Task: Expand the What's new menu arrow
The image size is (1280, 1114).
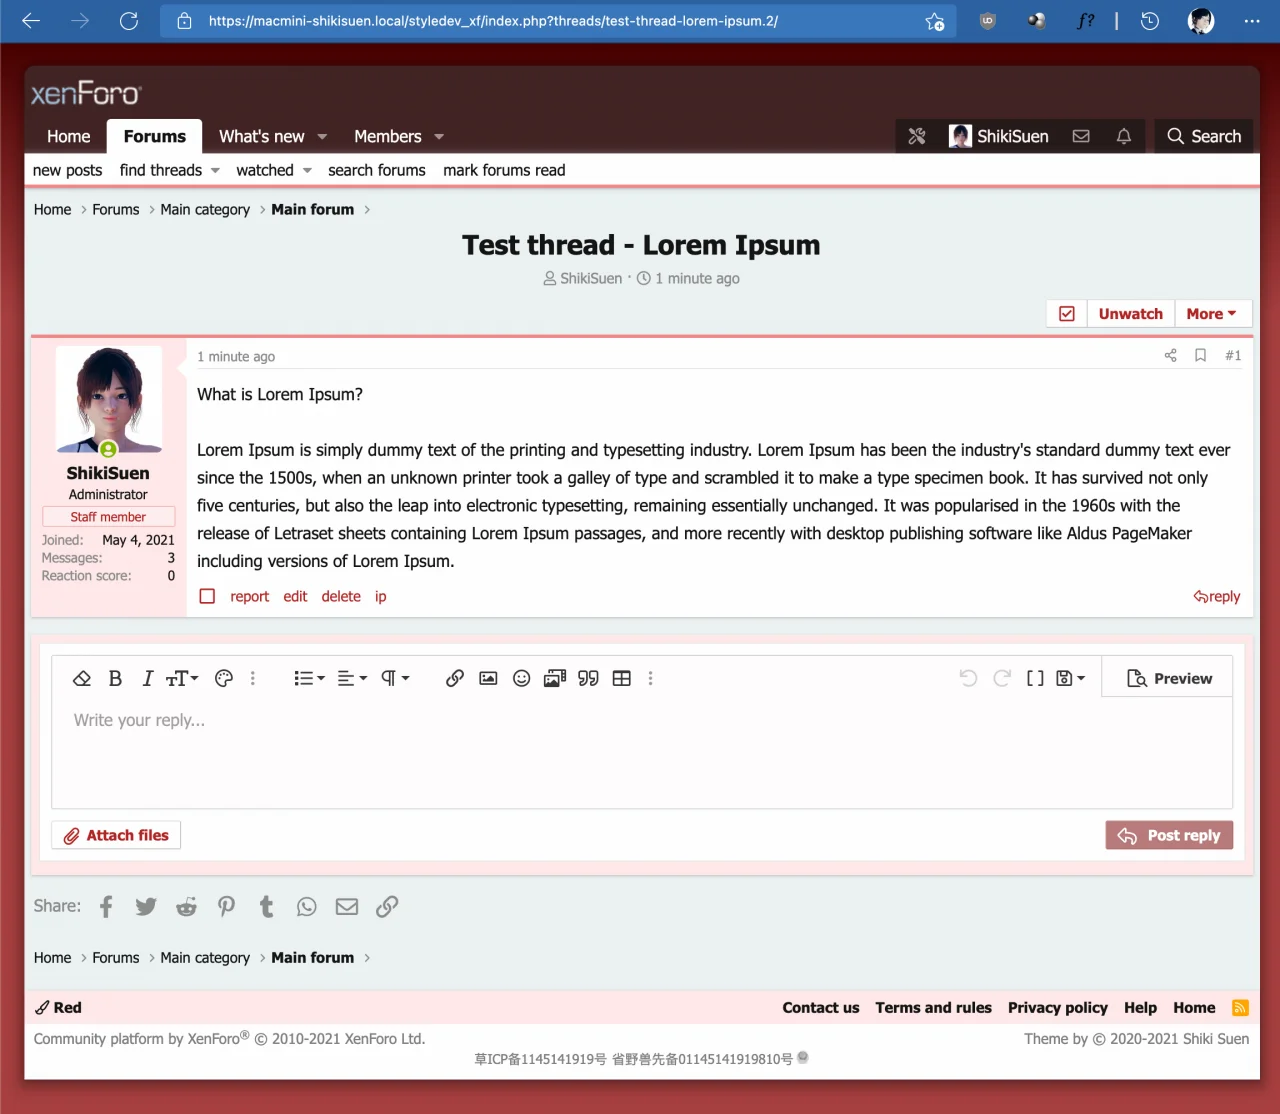Action: pos(323,137)
